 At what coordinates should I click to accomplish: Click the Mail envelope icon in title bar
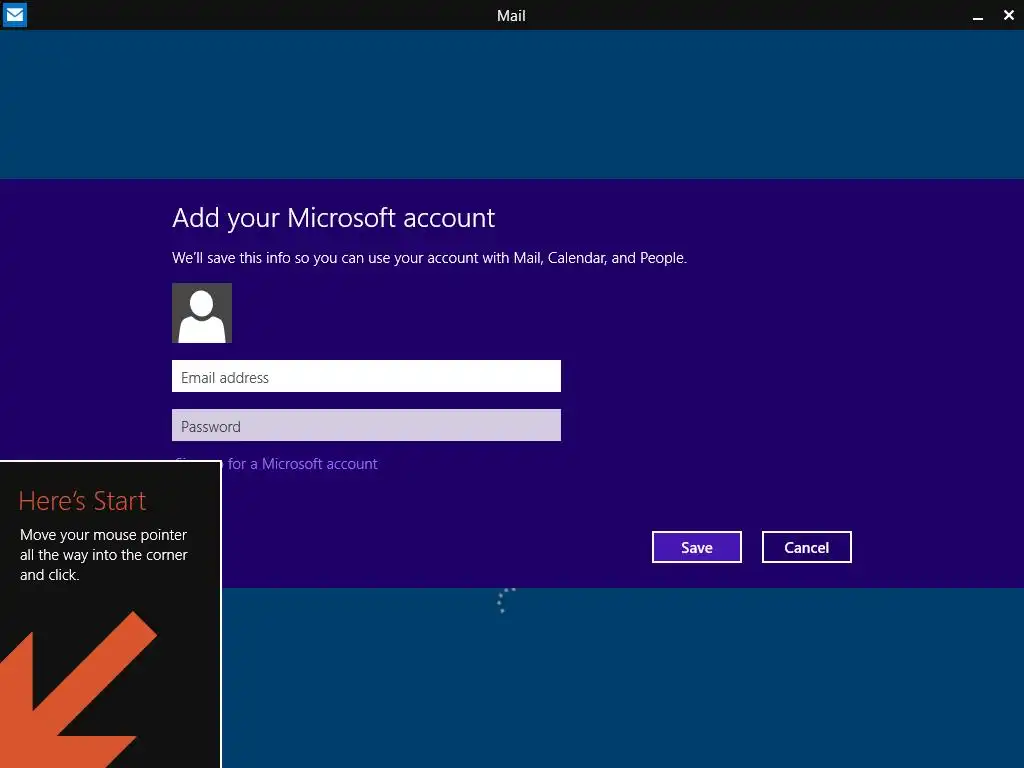click(14, 14)
